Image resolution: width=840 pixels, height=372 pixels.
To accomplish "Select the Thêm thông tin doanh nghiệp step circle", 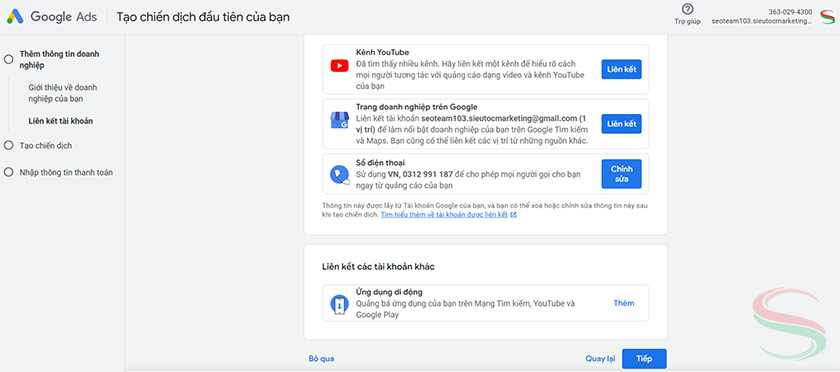I will 8,59.
